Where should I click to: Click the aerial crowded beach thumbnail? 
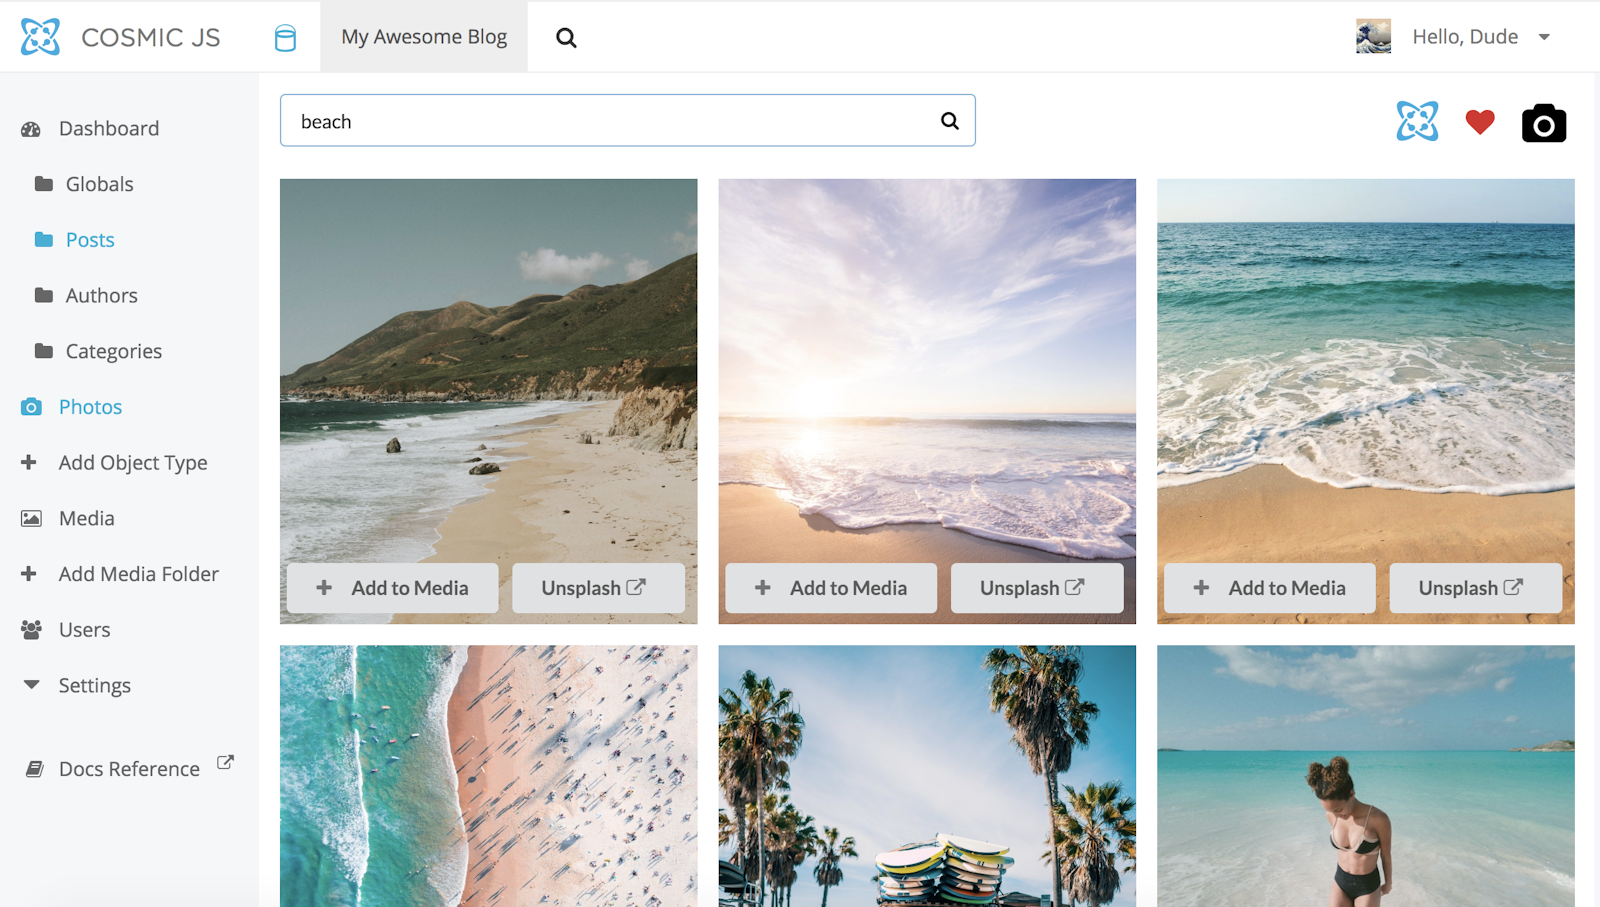[488, 776]
